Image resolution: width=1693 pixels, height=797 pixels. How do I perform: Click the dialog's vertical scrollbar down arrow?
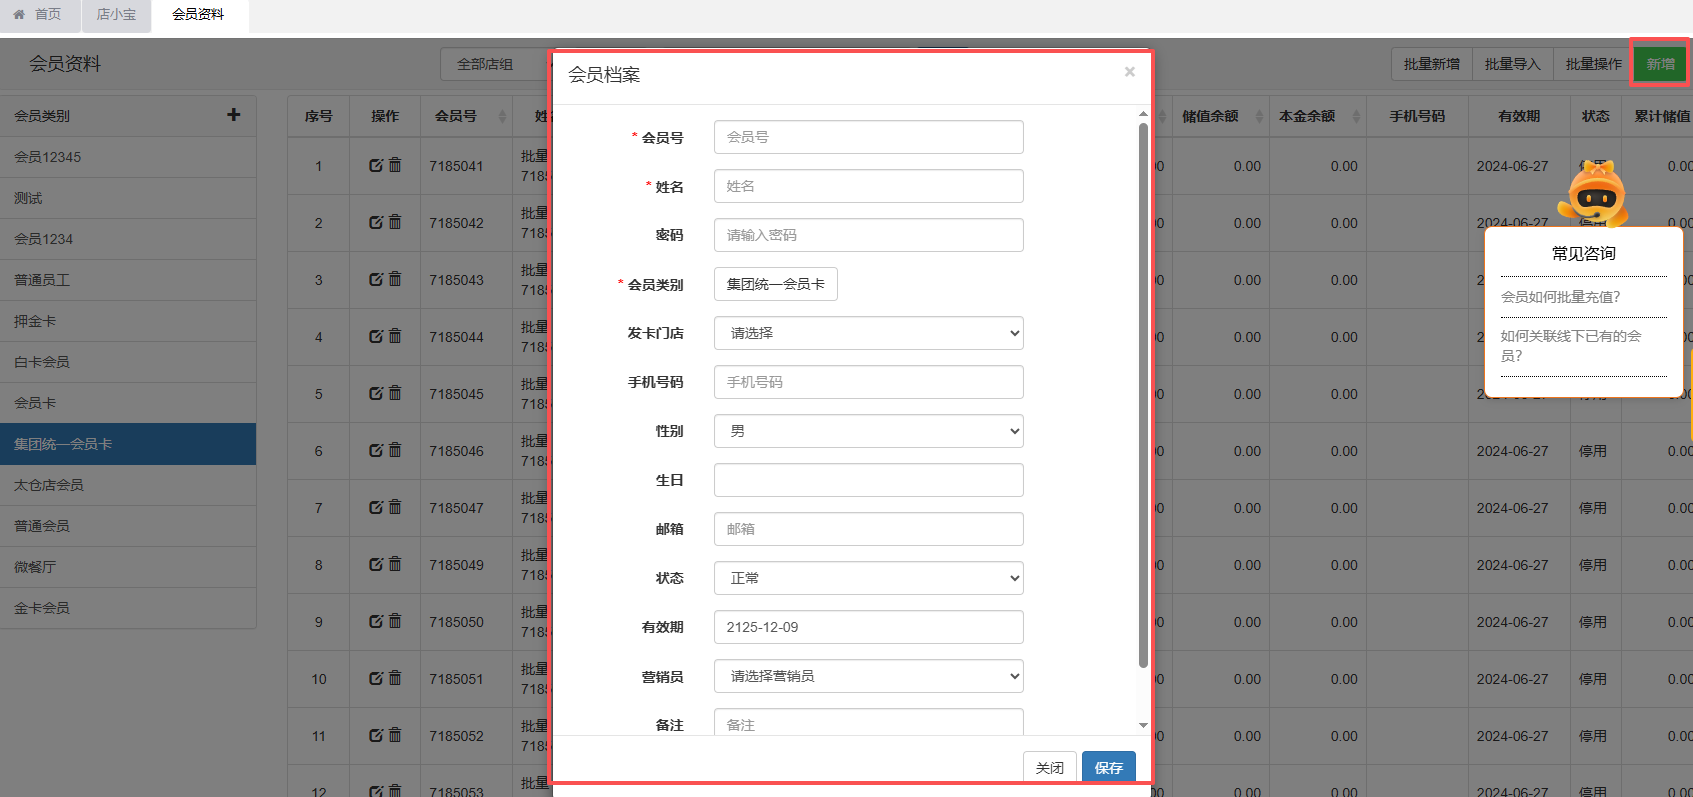point(1143,725)
